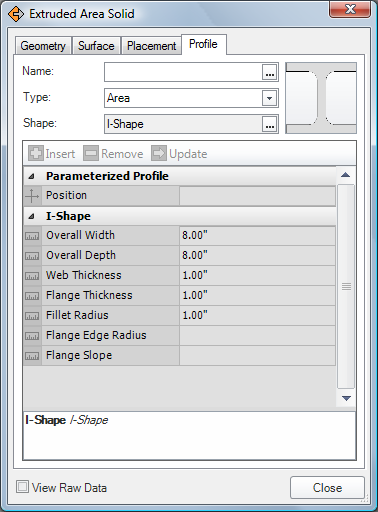Select the Flange Edge Radius property label
Screen dimensions: 378x512
(96, 335)
